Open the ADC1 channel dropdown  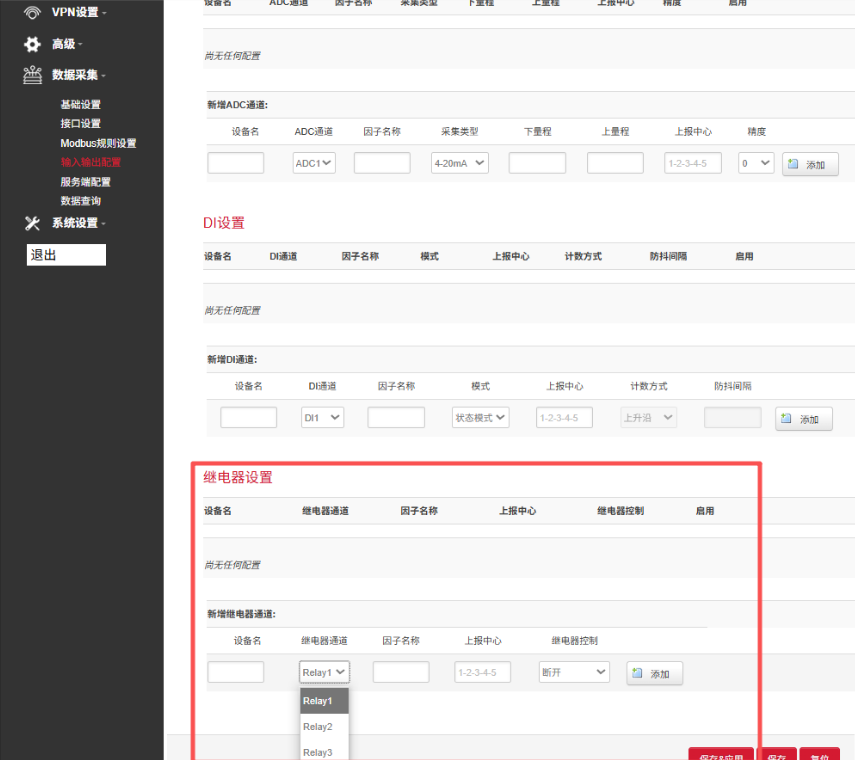pyautogui.click(x=314, y=163)
